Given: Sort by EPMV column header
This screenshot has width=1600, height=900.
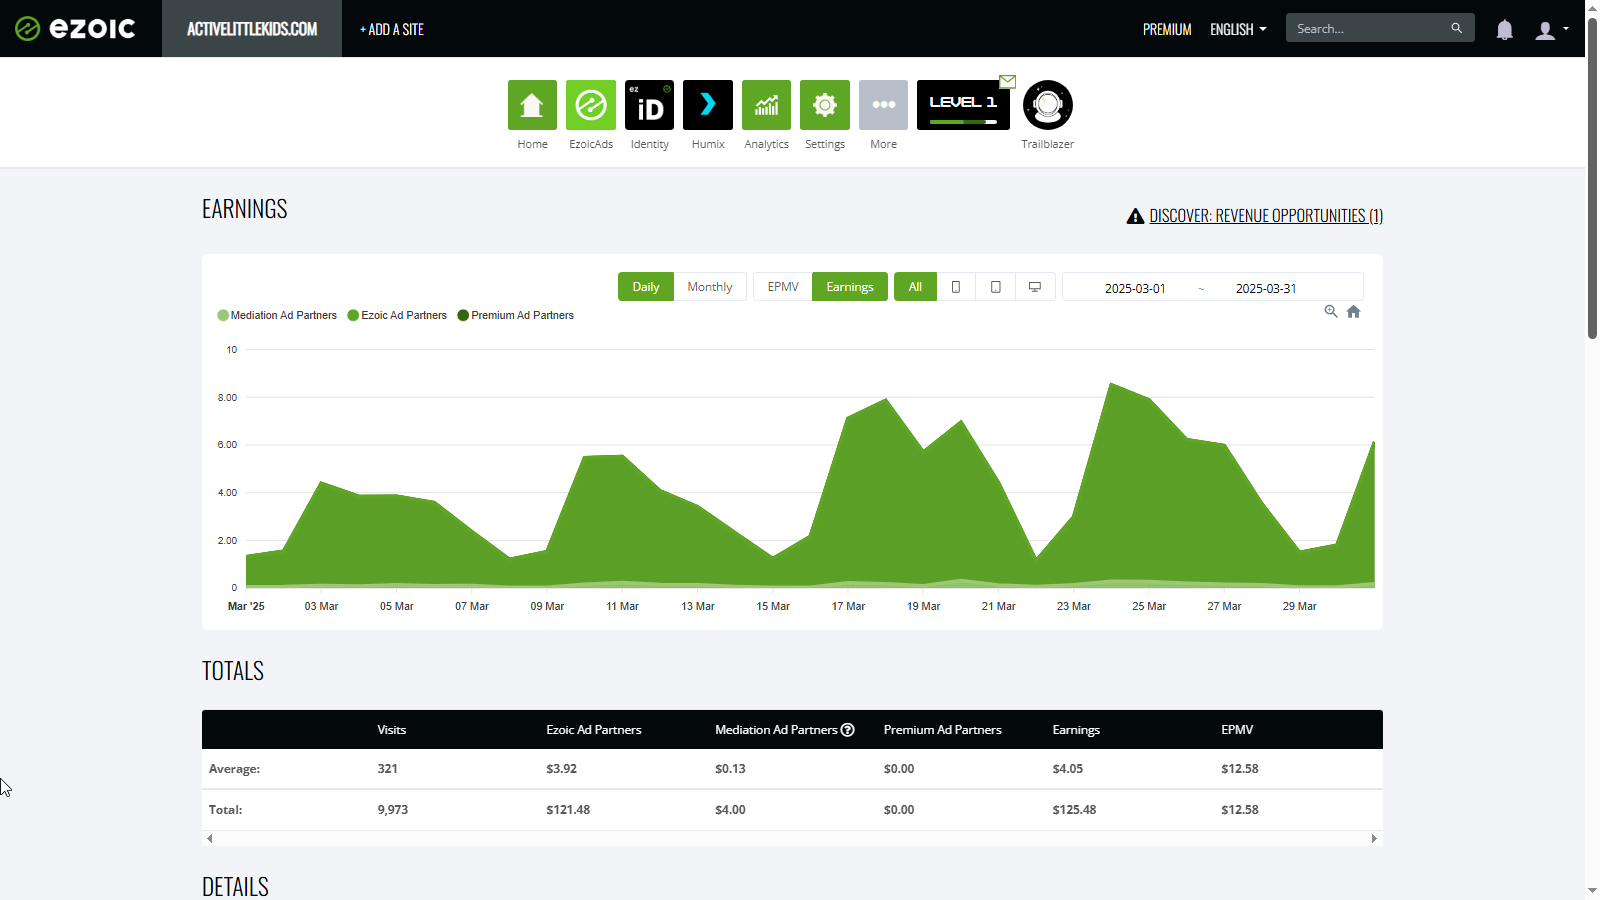Looking at the screenshot, I should click(x=1237, y=730).
